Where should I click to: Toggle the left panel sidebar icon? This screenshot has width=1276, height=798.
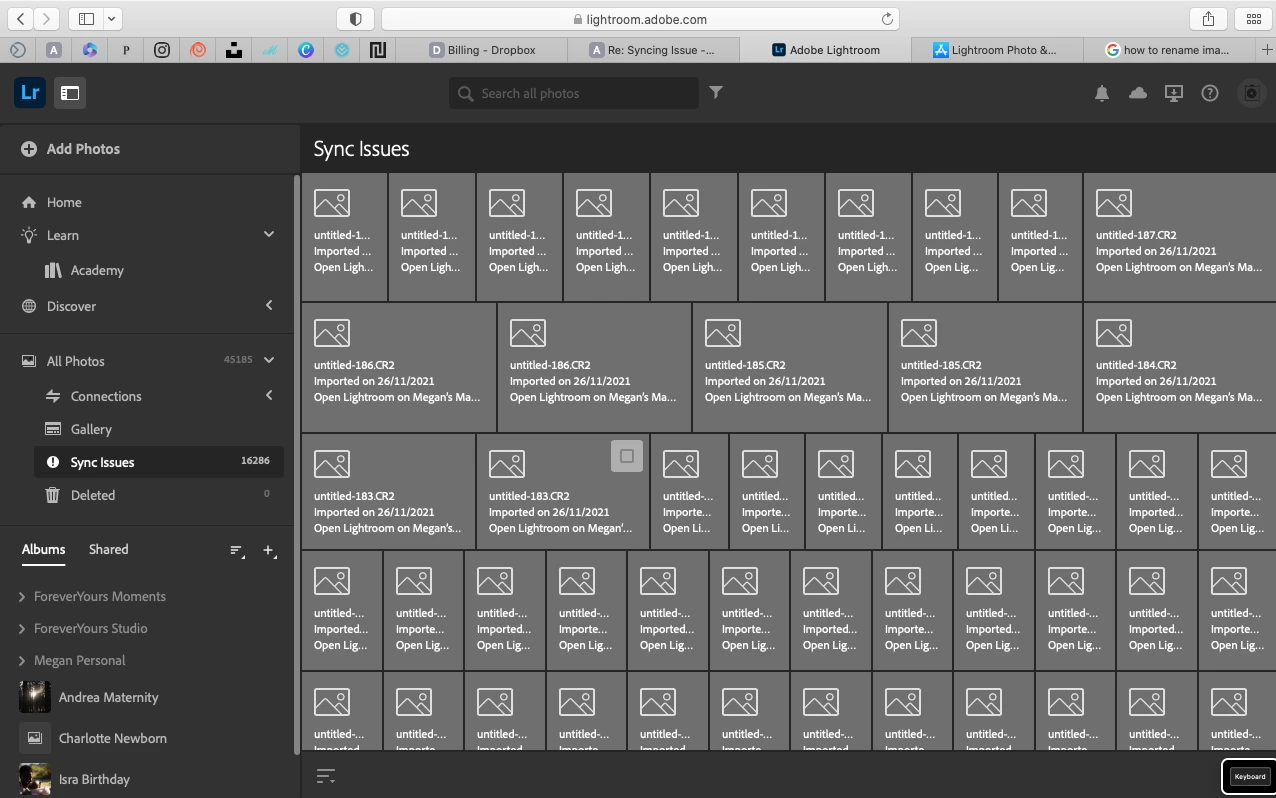click(70, 93)
